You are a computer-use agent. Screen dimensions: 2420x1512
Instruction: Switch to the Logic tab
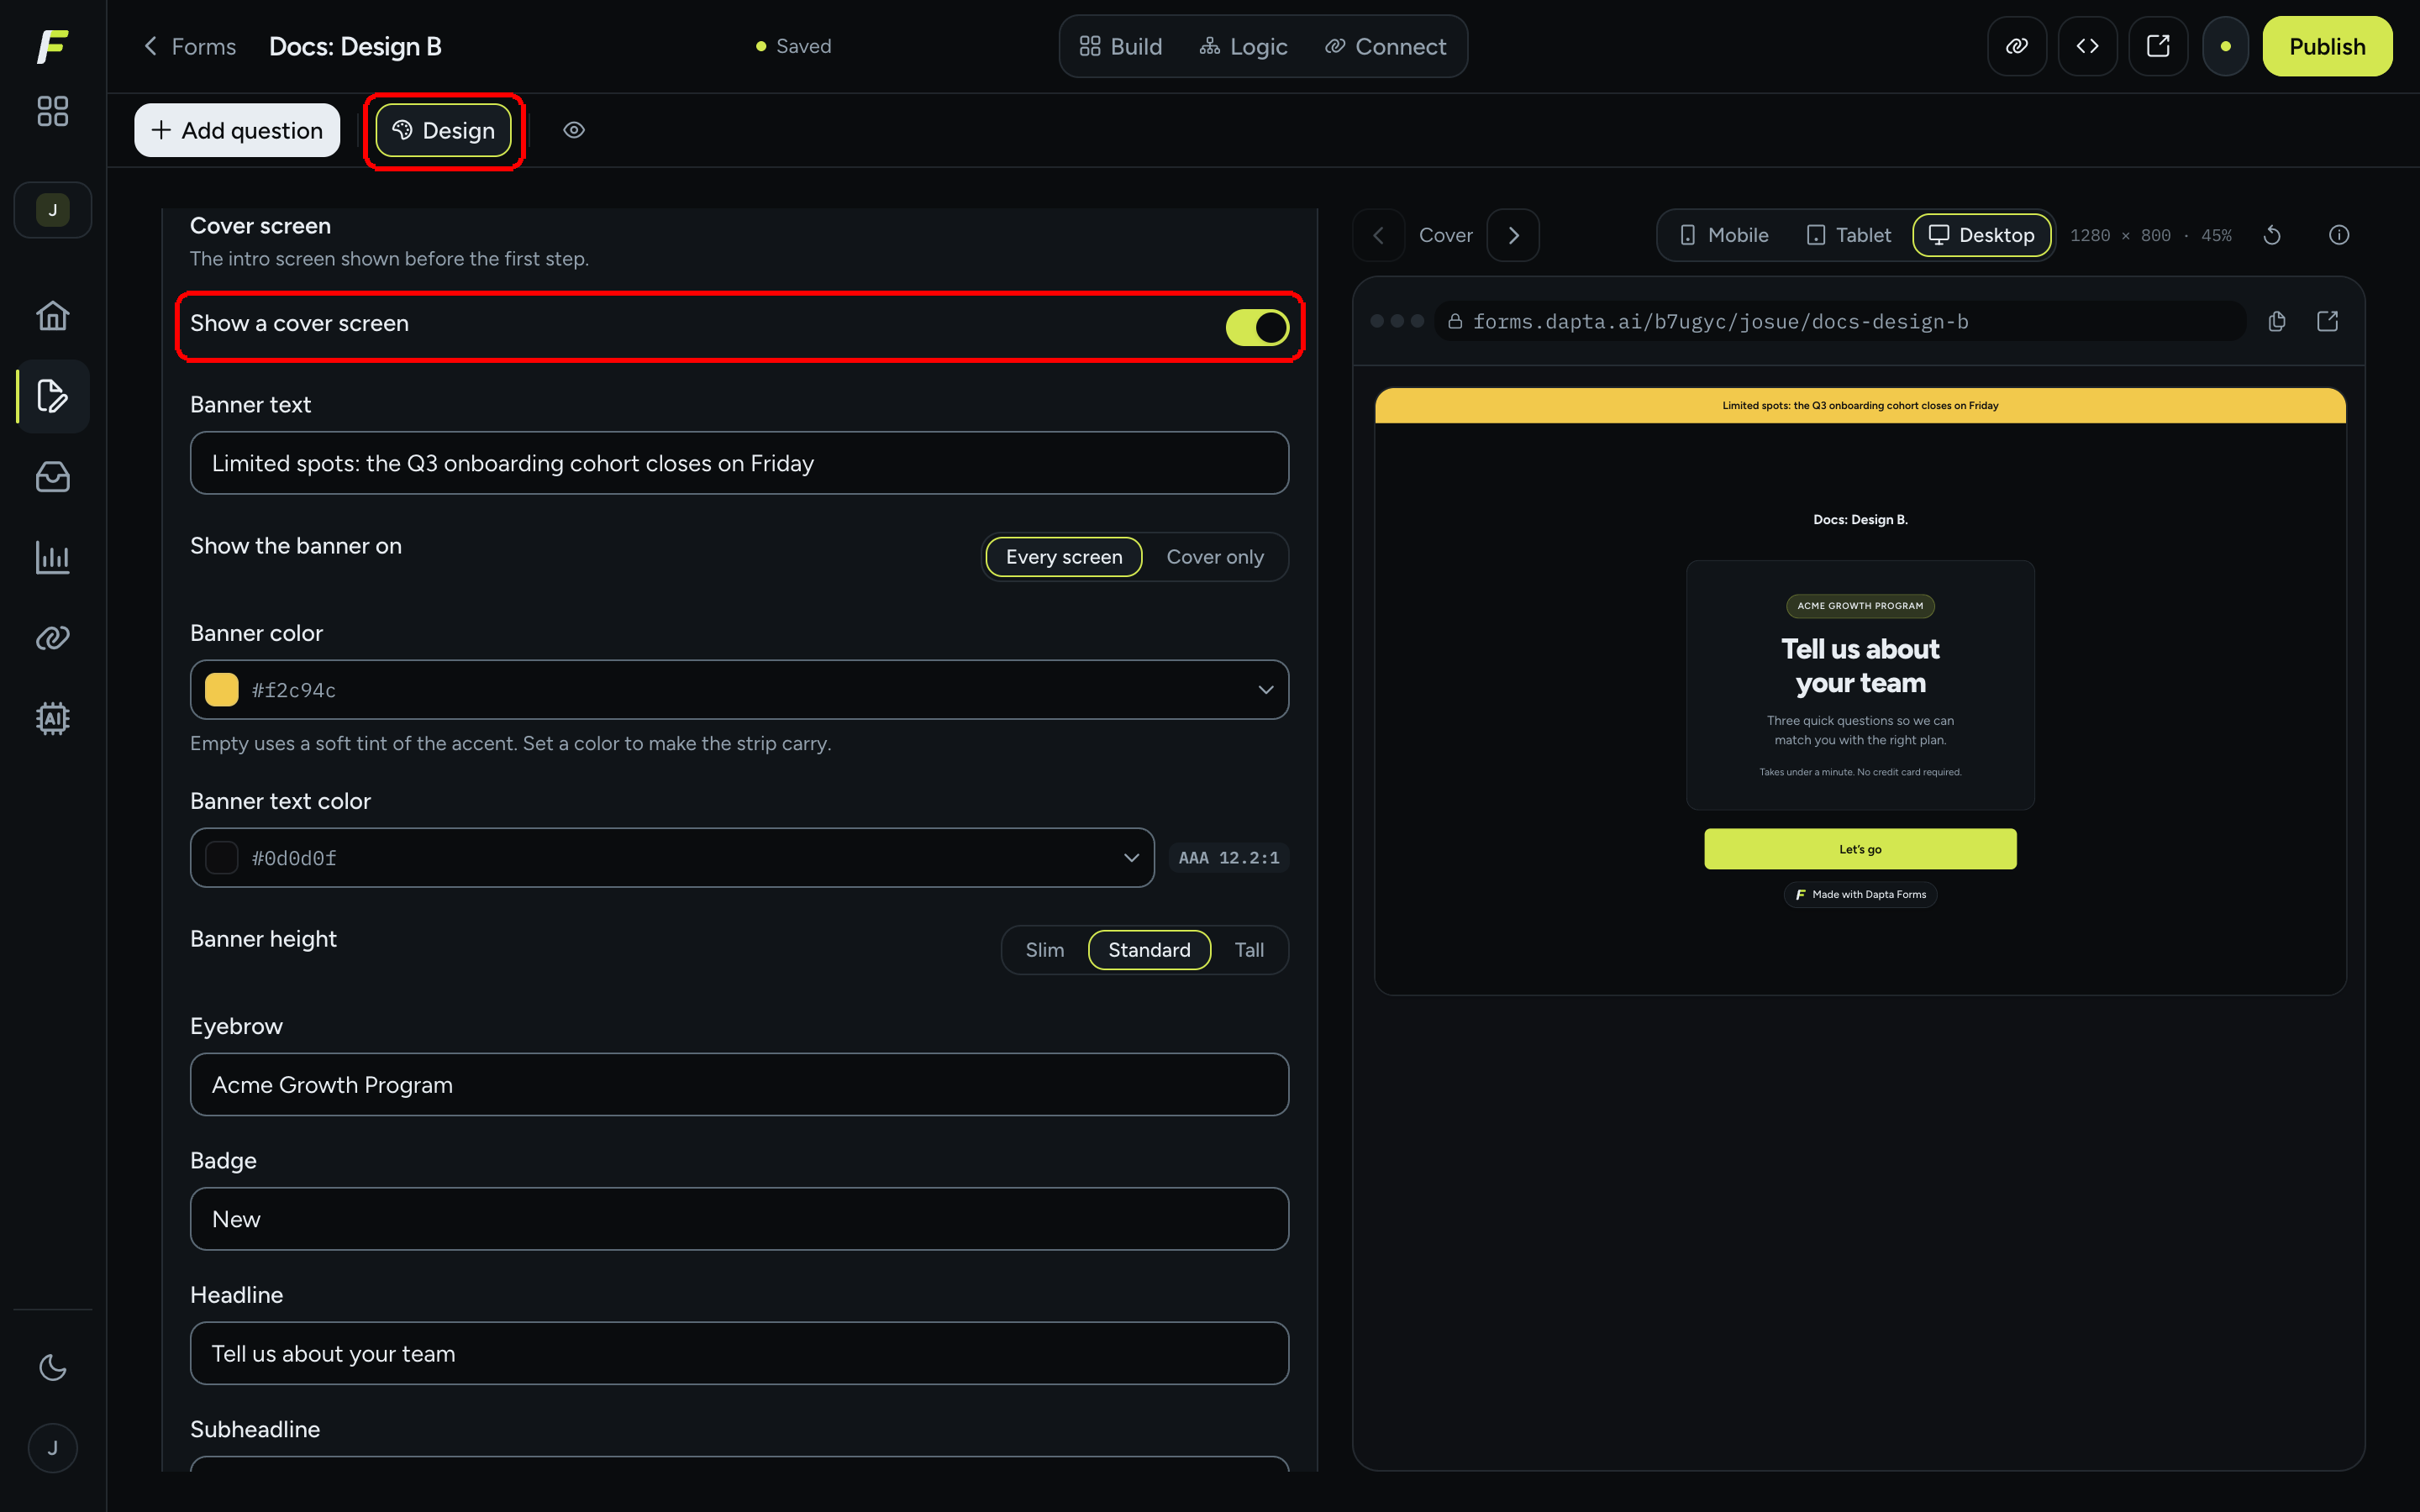point(1243,46)
